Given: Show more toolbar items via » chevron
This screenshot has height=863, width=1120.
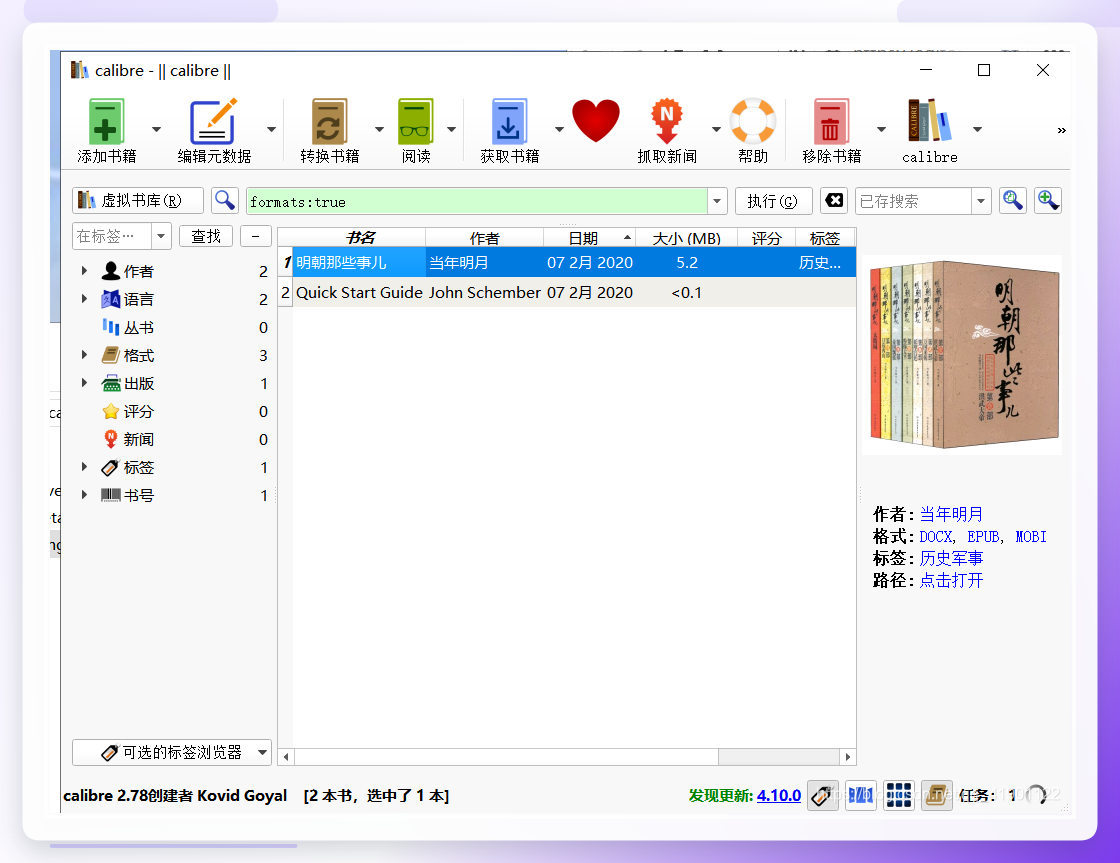Looking at the screenshot, I should click(x=1061, y=130).
